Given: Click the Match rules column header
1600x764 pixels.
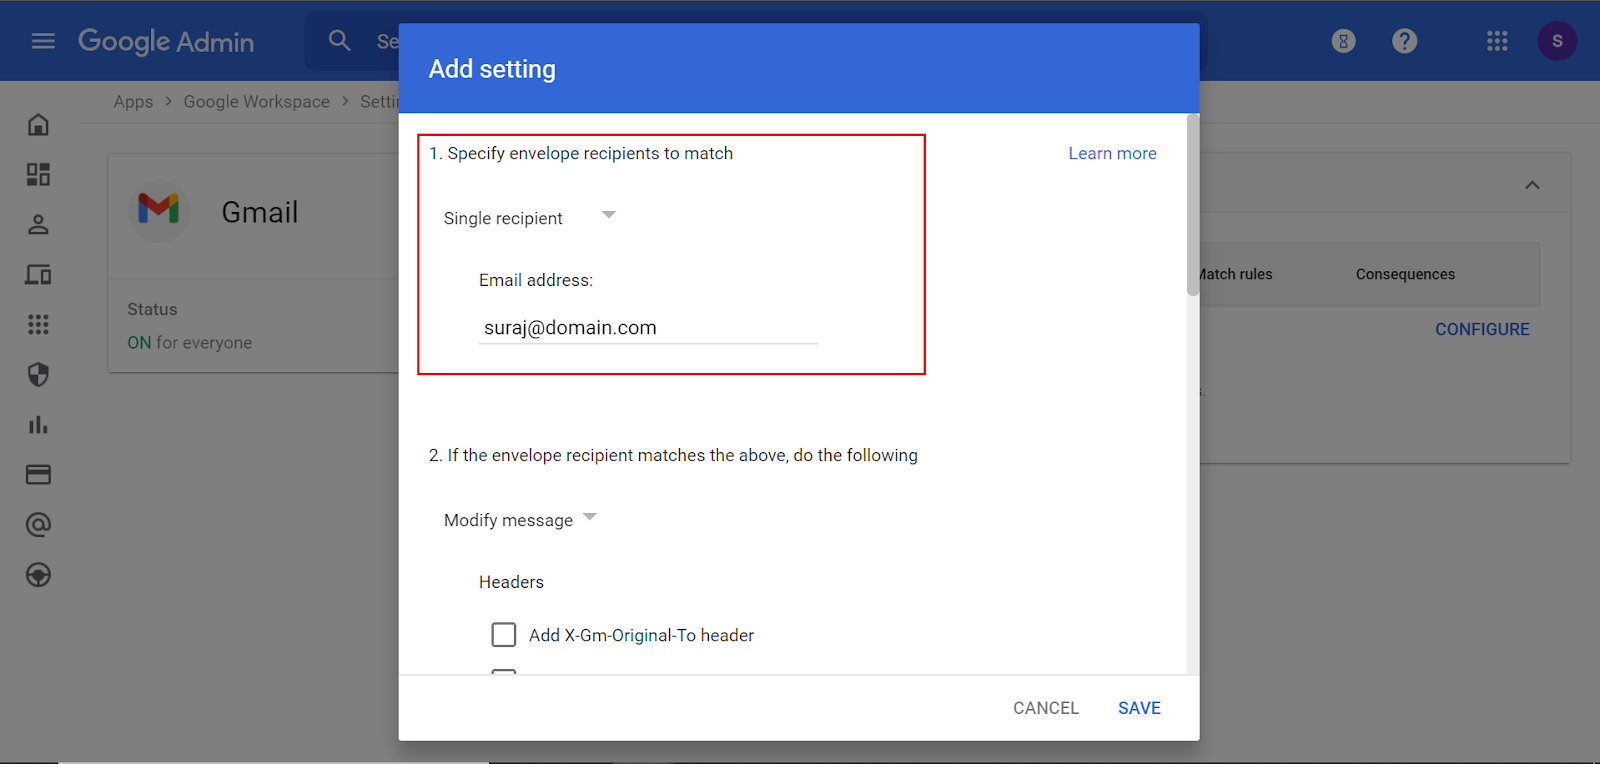Looking at the screenshot, I should 1235,275.
